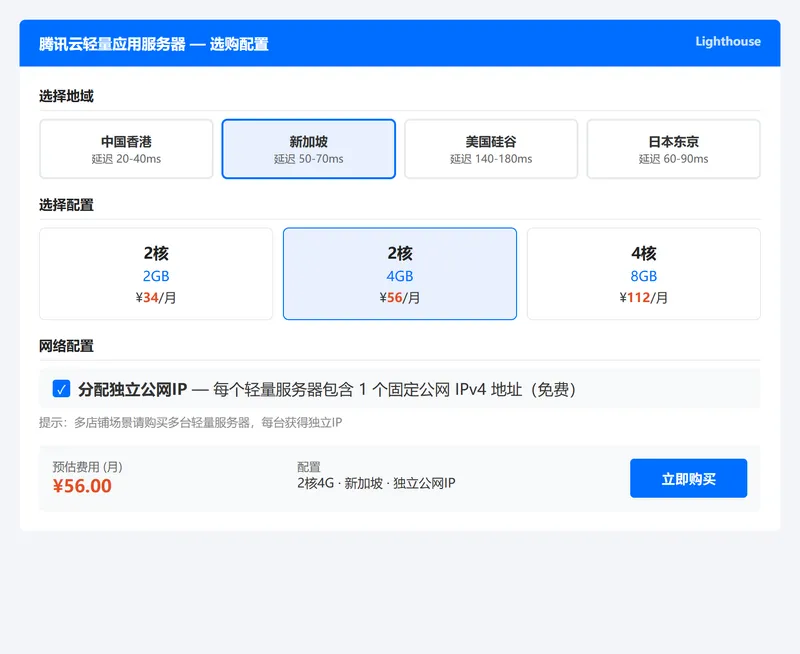Click the 选择地域 section heading
The height and width of the screenshot is (654, 800).
click(x=66, y=96)
